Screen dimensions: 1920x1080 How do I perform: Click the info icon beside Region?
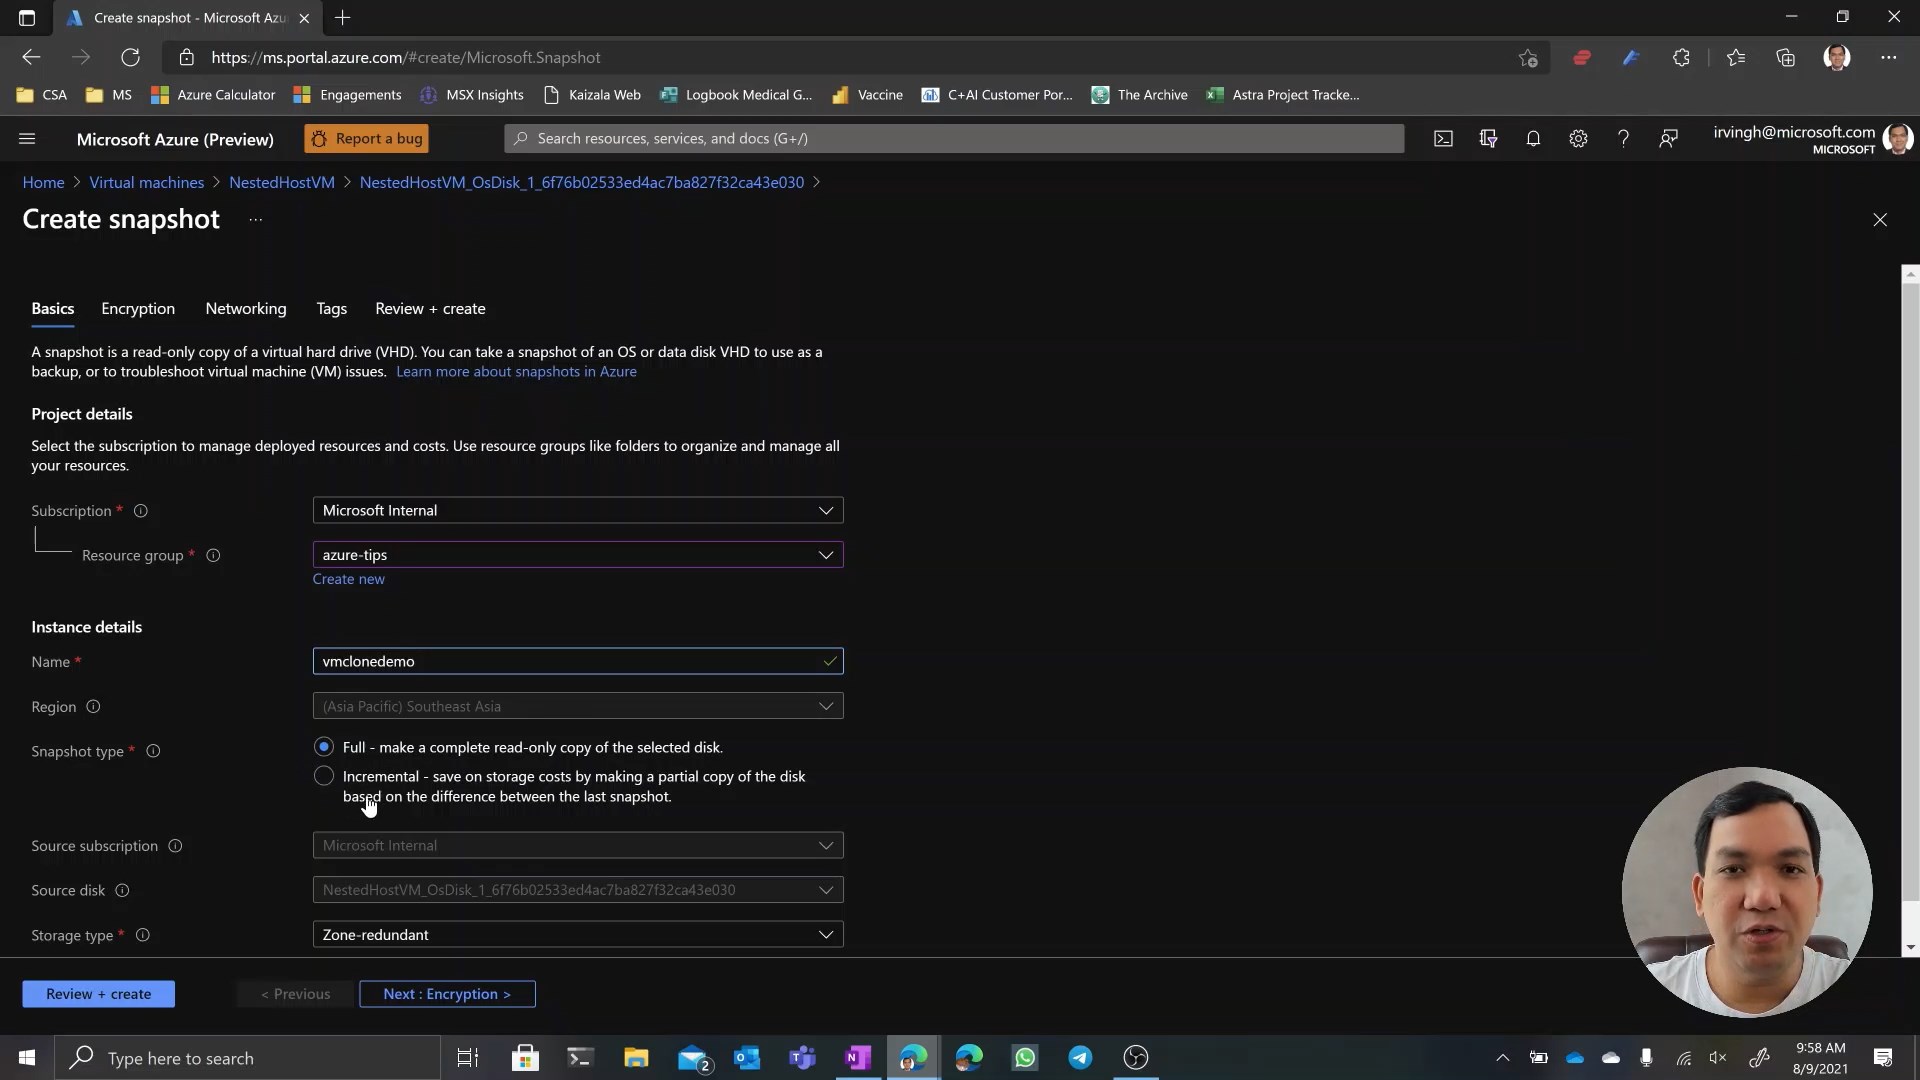coord(93,707)
